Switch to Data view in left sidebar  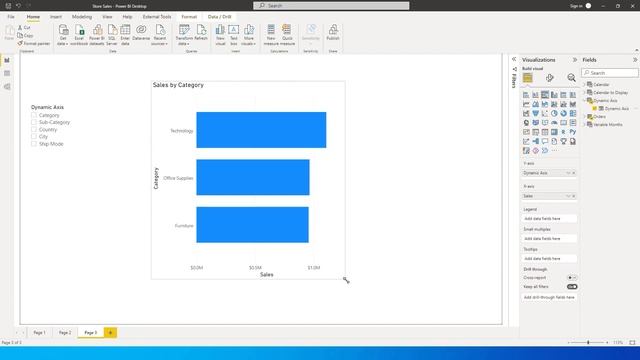7,73
